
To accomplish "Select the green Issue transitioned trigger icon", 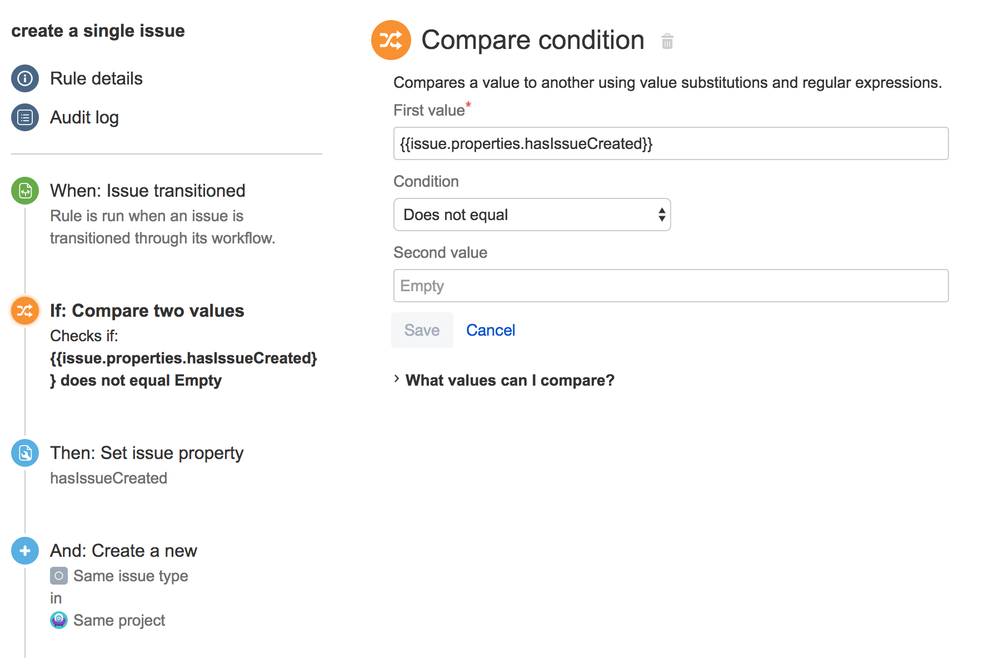I will [x=25, y=190].
